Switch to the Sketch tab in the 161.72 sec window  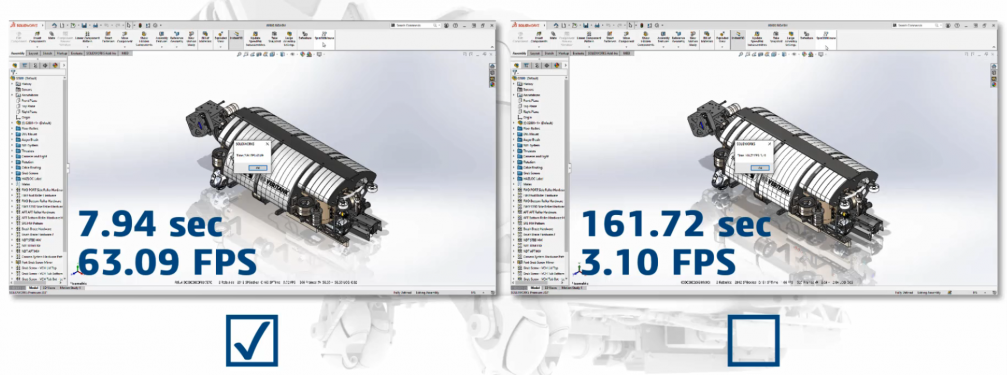[x=549, y=53]
